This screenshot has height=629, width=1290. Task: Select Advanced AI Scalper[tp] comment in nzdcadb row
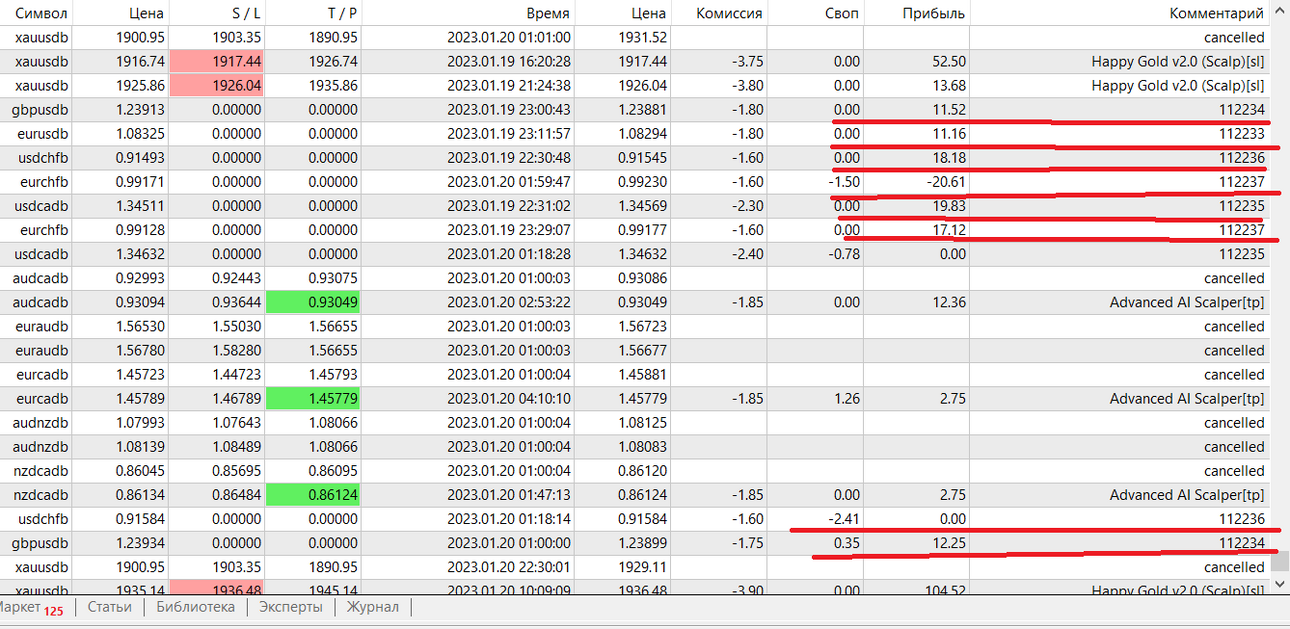pos(1187,494)
